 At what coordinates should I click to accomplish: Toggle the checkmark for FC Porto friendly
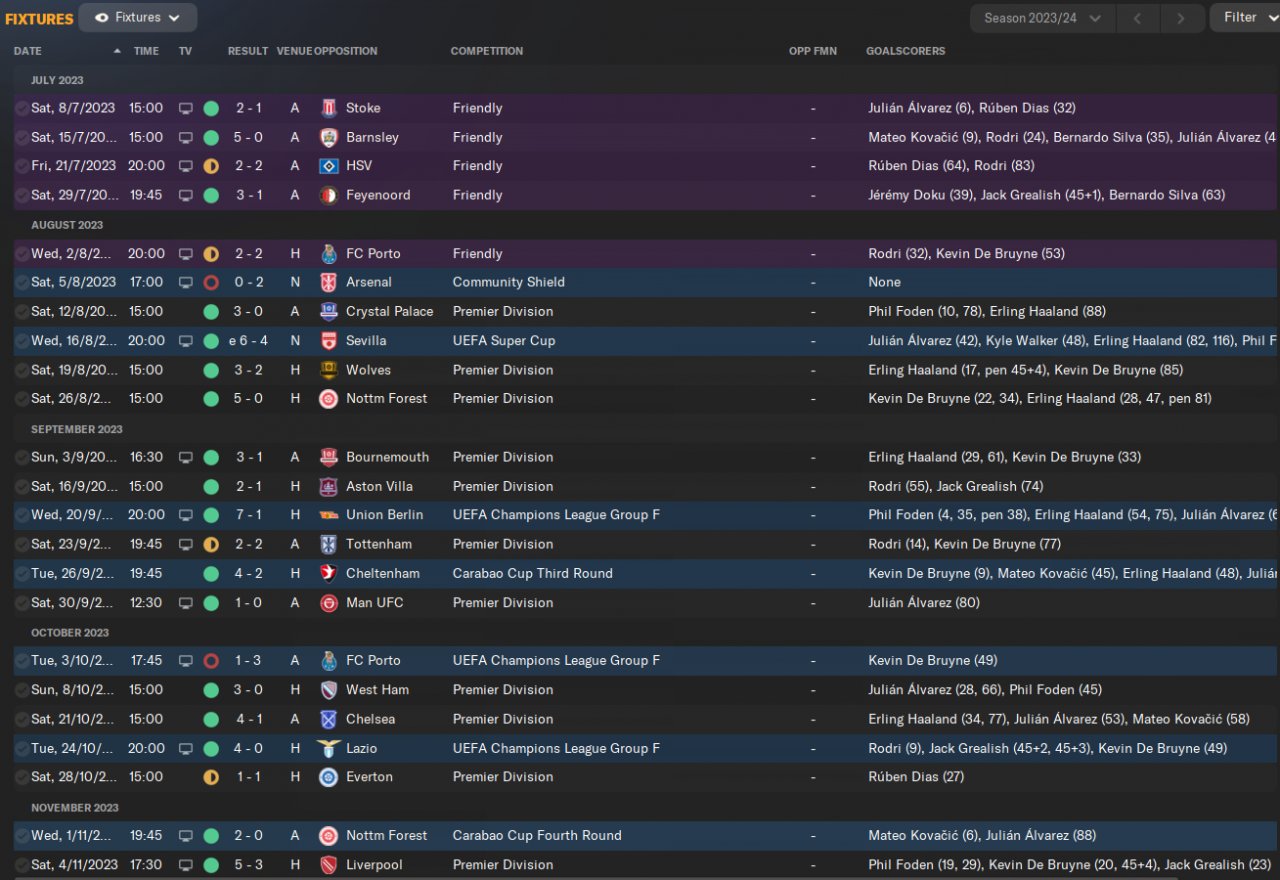click(x=21, y=254)
